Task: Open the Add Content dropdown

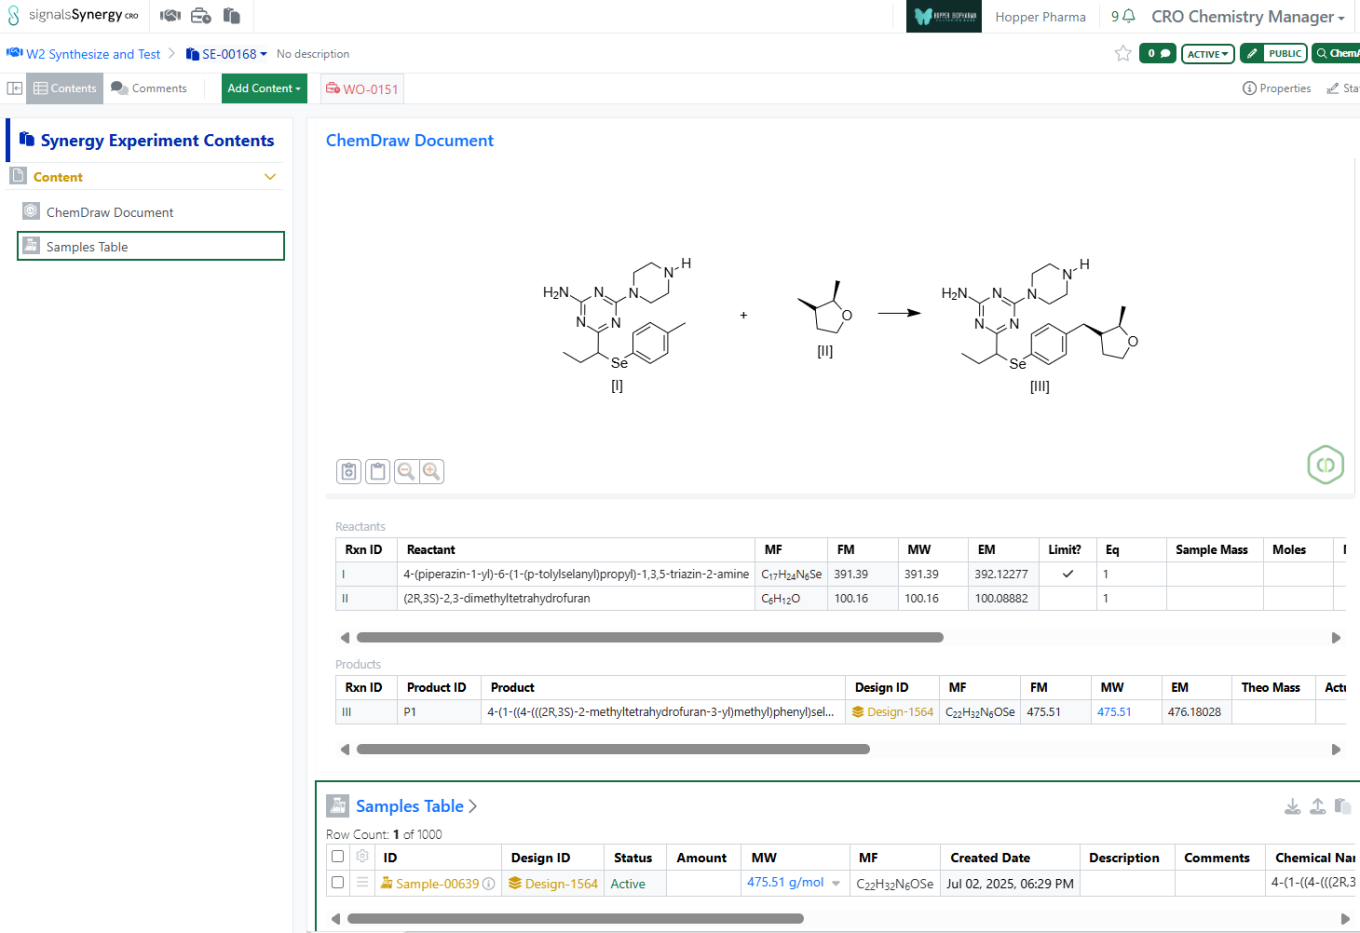Action: point(264,88)
